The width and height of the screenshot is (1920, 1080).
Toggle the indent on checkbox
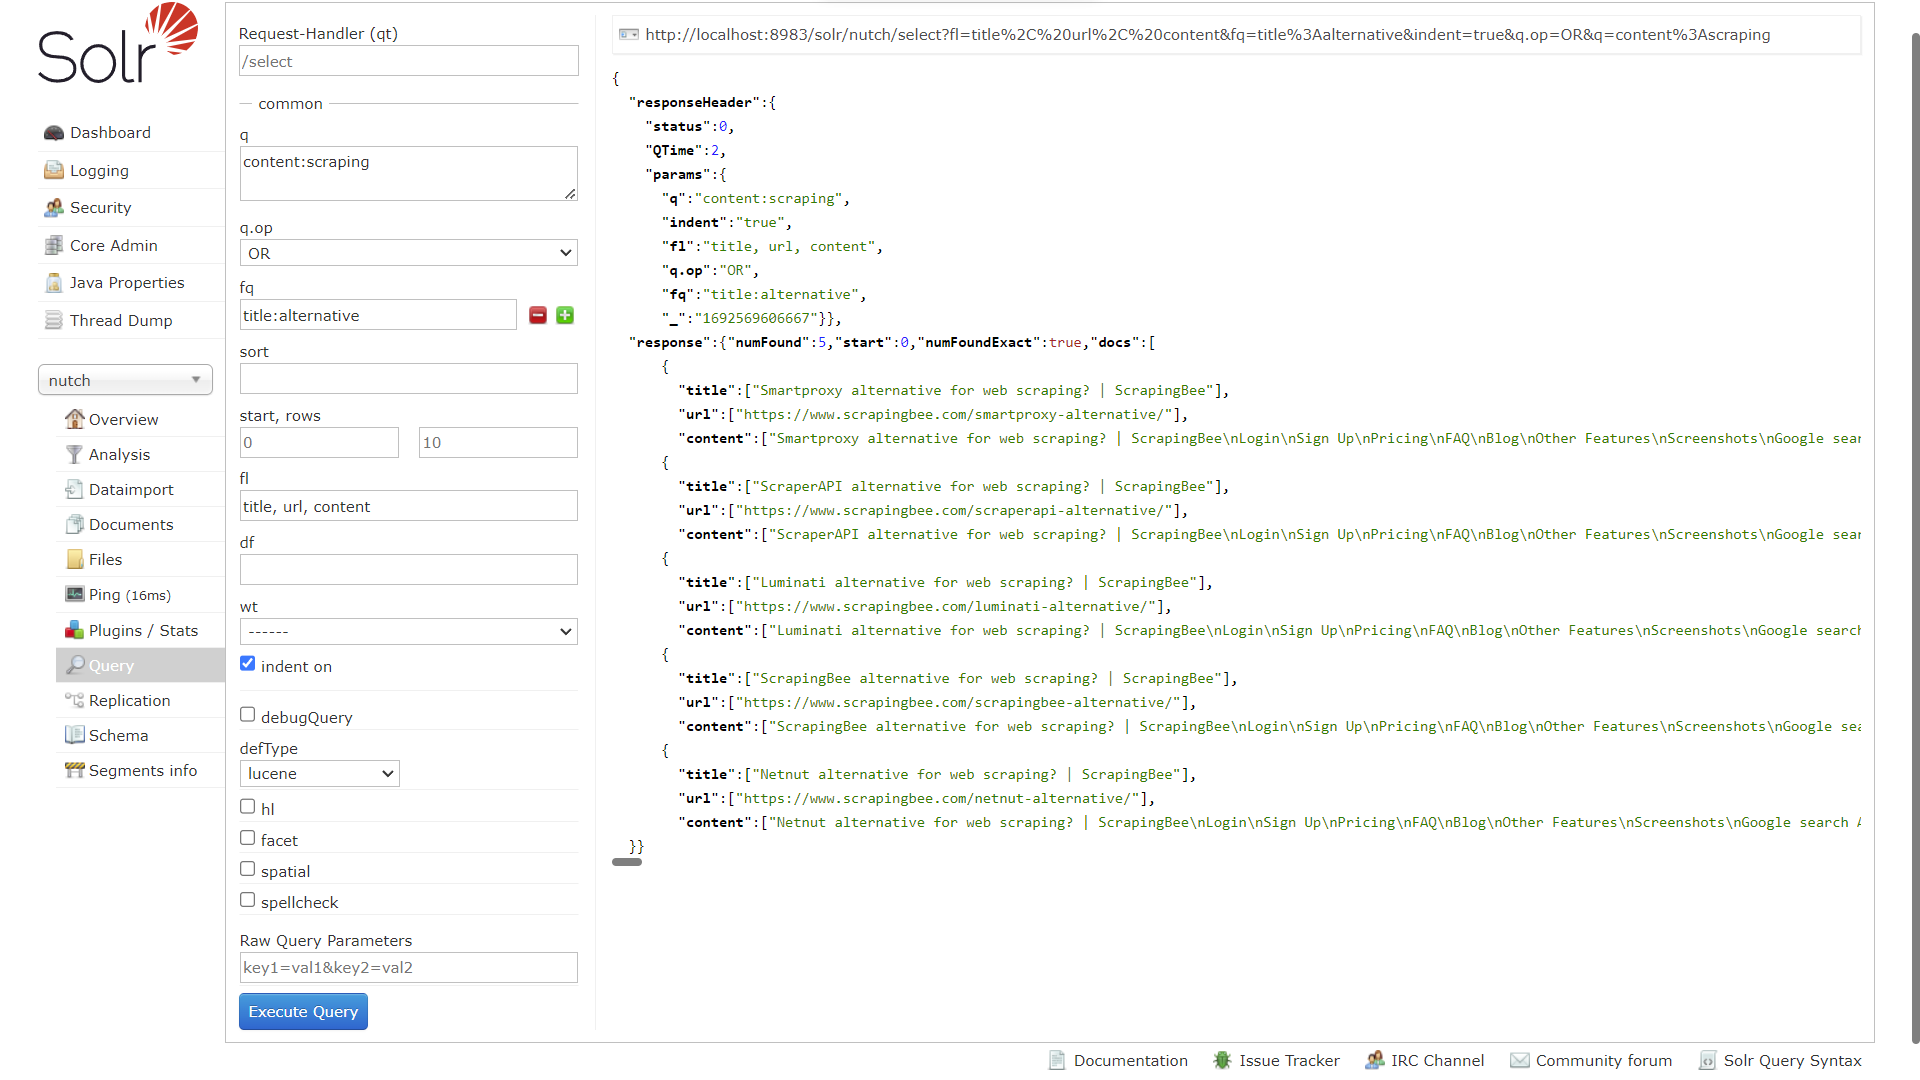(x=247, y=663)
